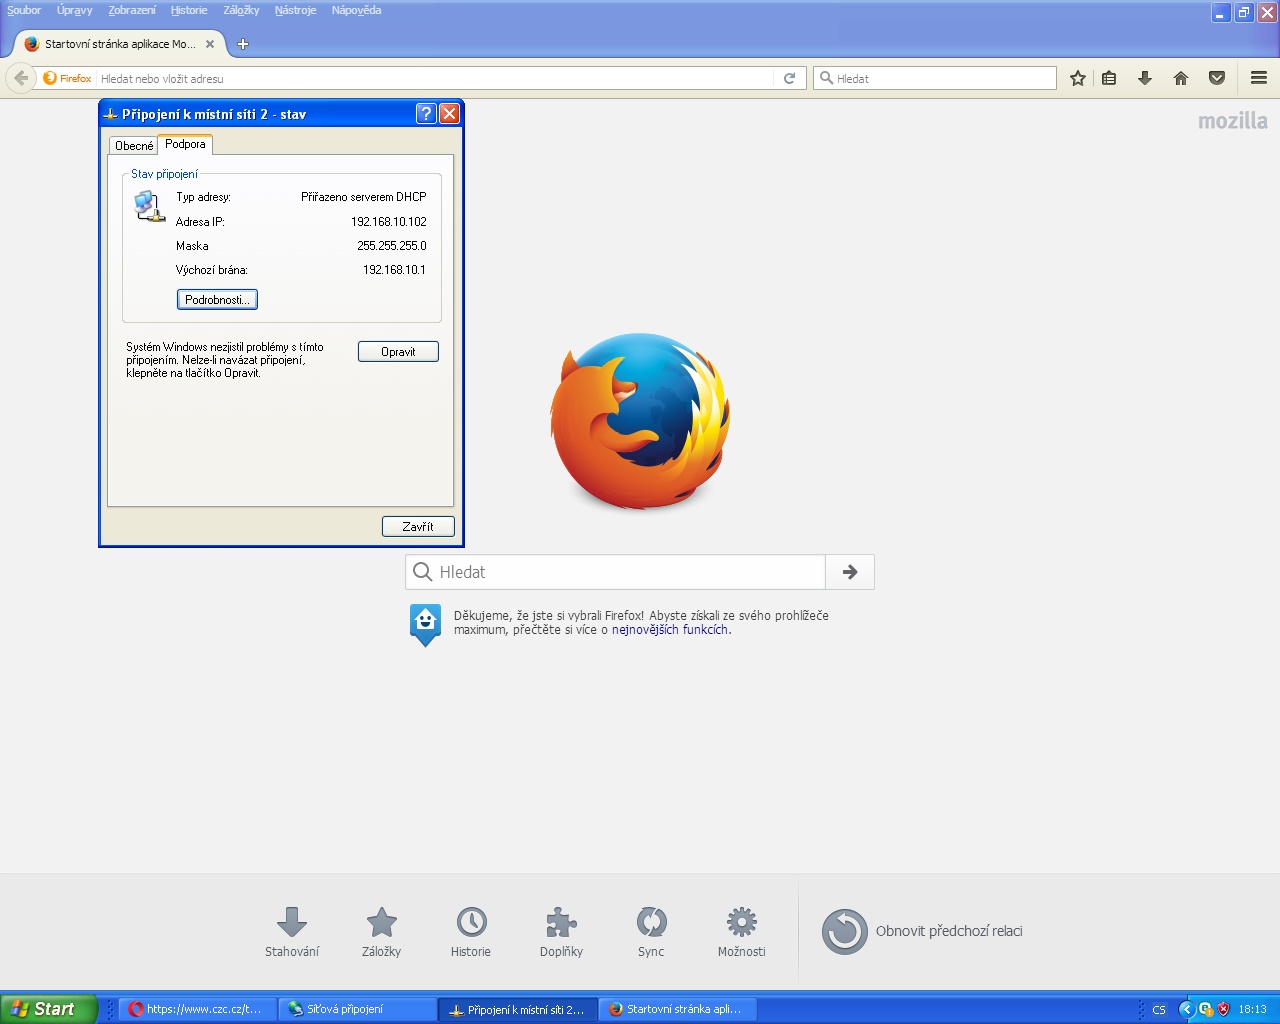
Task: Click the Podrobnosti... button
Action: [217, 300]
